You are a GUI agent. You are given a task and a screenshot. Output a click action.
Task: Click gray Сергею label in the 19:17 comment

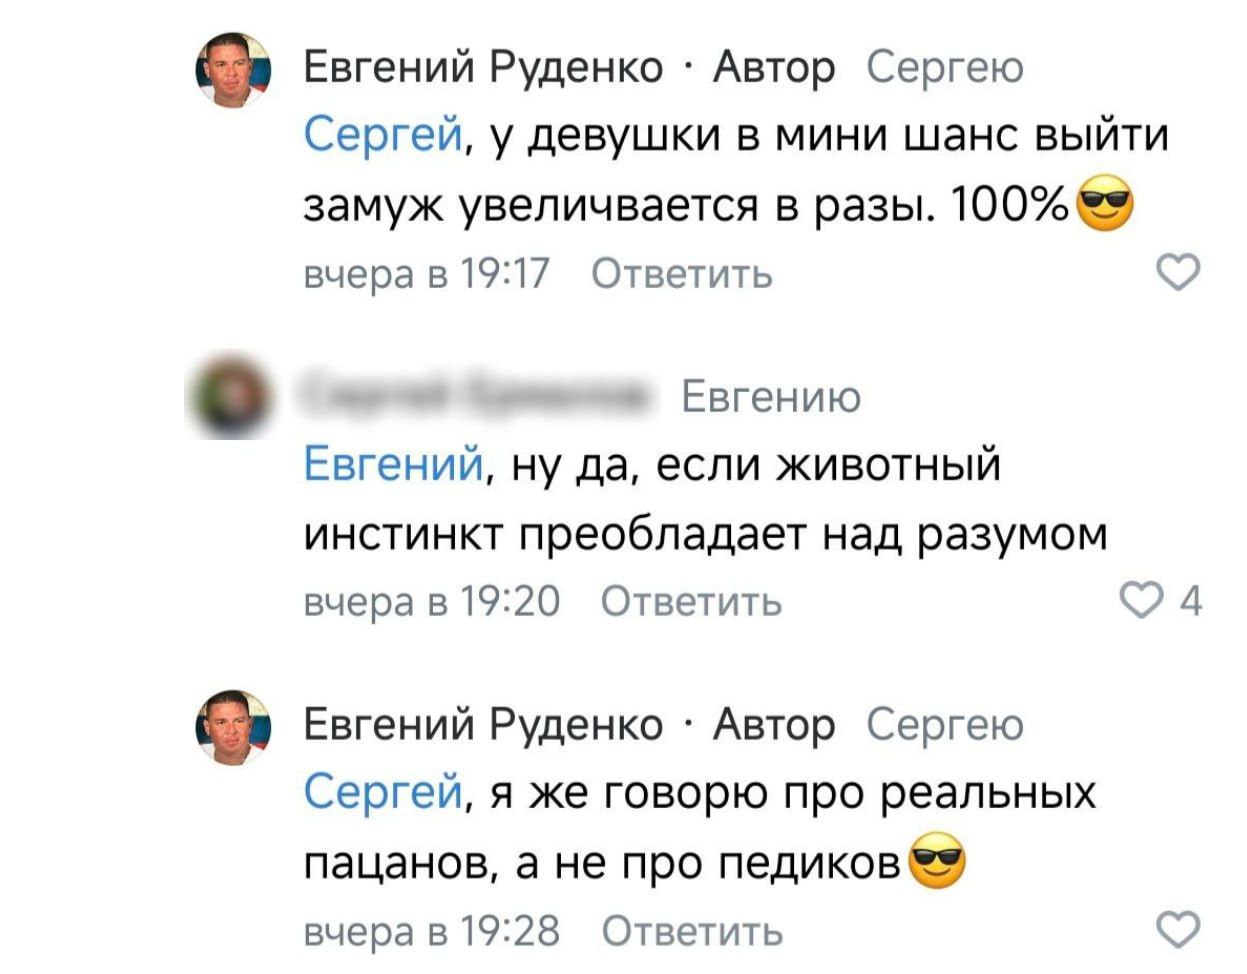click(x=945, y=69)
